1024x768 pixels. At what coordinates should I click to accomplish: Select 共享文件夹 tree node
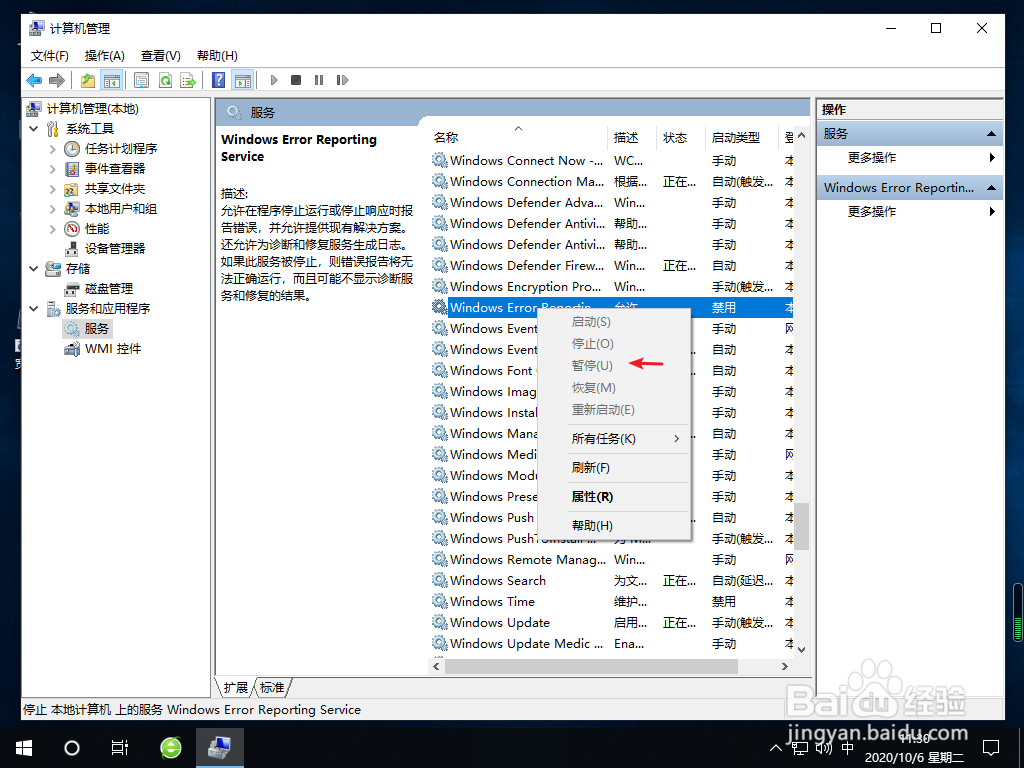[x=115, y=189]
